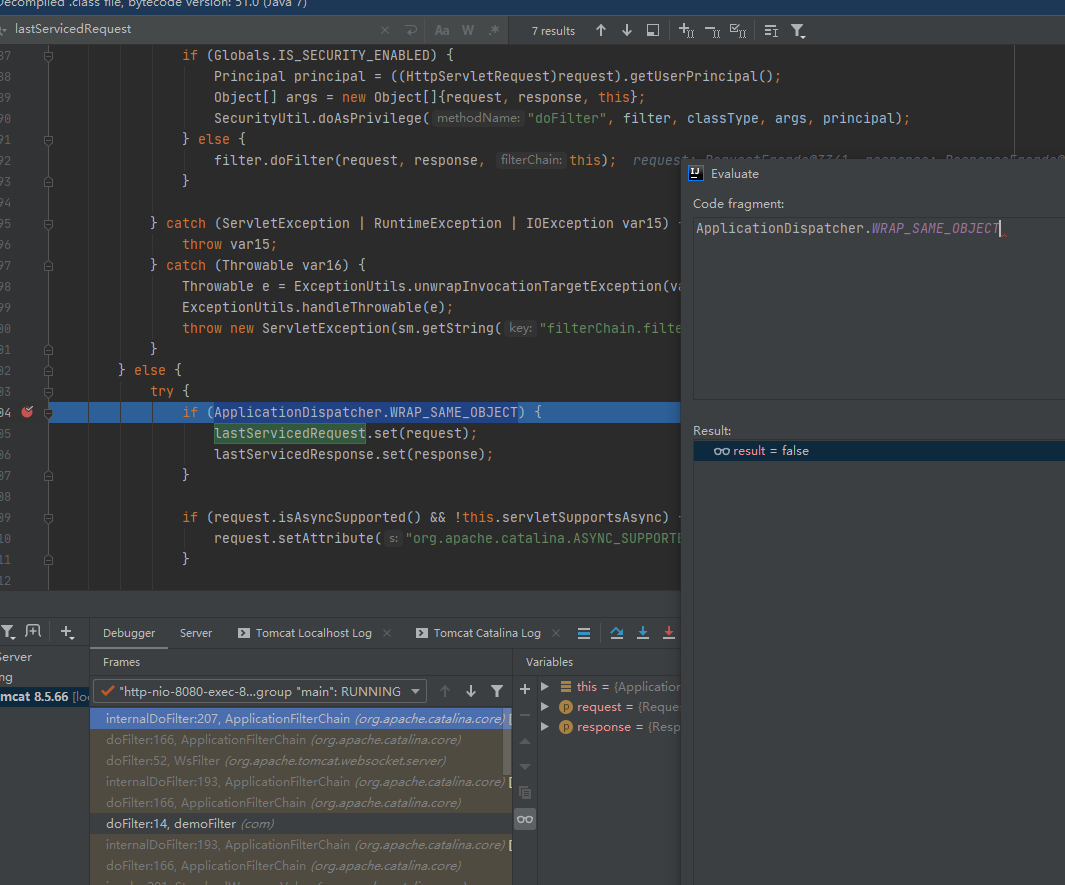Select the 'result = false' row
This screenshot has height=885, width=1065.
879,451
